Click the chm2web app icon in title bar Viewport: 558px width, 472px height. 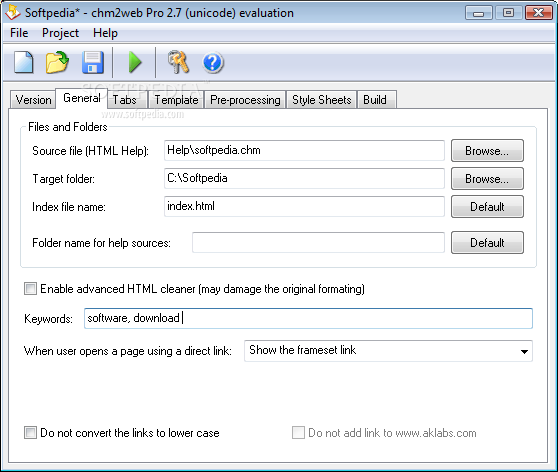(x=13, y=12)
